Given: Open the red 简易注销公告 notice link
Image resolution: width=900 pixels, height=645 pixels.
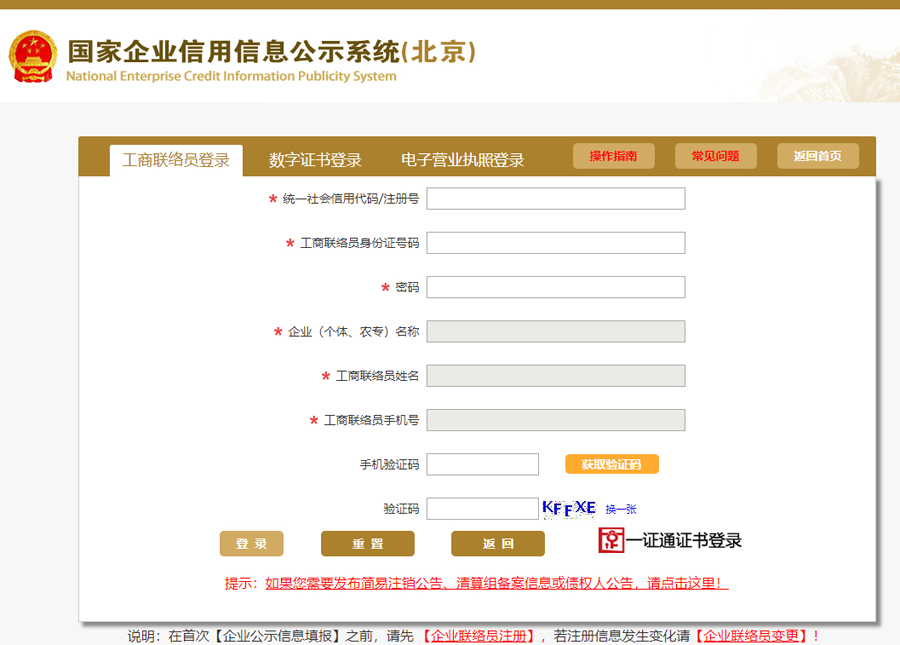Looking at the screenshot, I should click(496, 584).
